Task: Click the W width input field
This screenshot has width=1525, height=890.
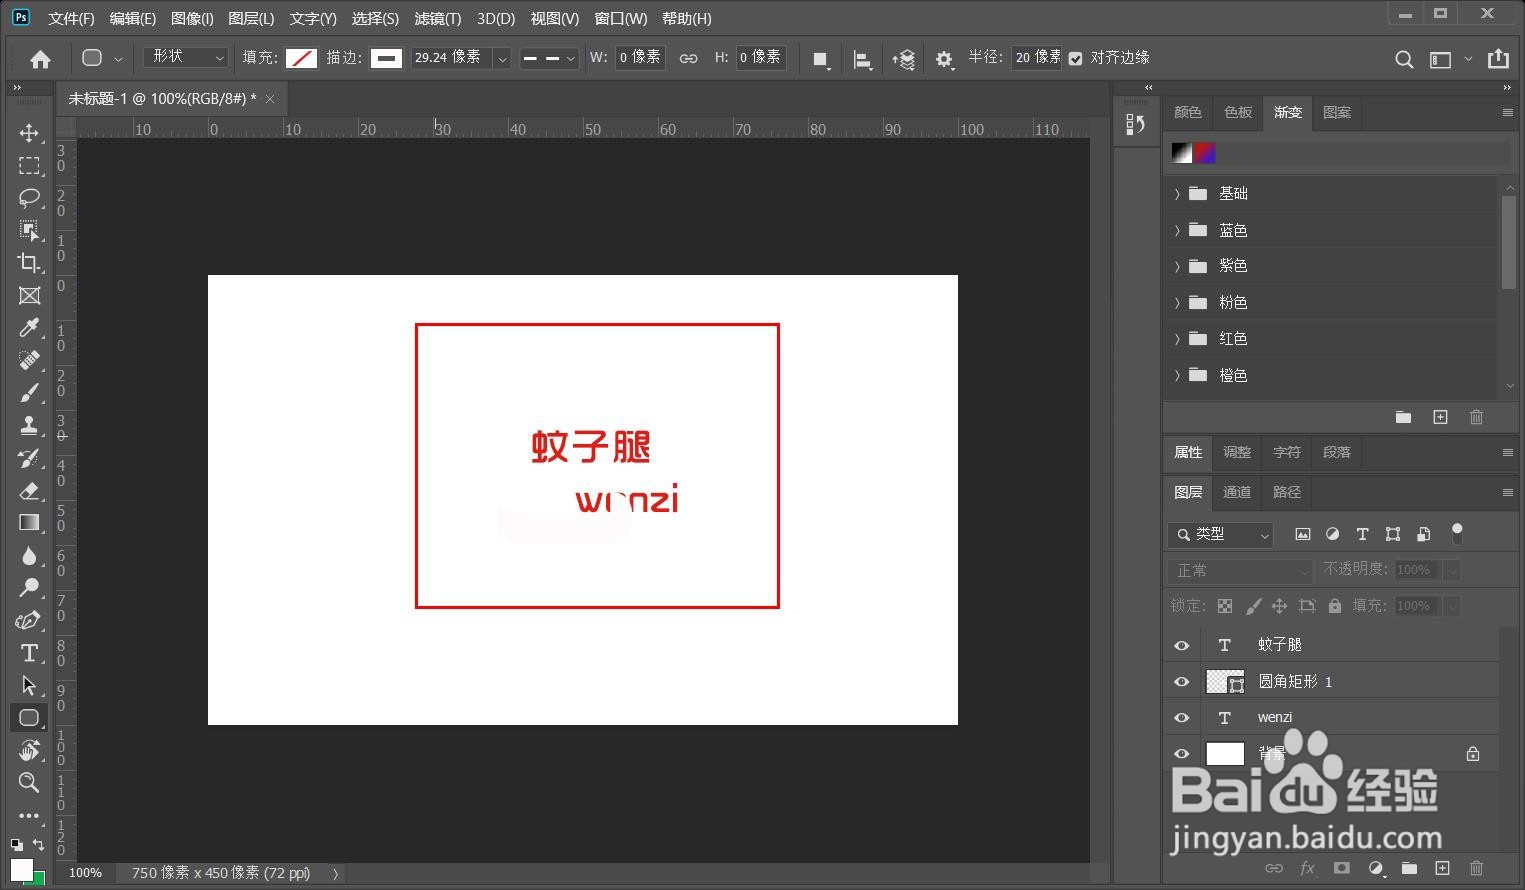Action: click(x=640, y=57)
